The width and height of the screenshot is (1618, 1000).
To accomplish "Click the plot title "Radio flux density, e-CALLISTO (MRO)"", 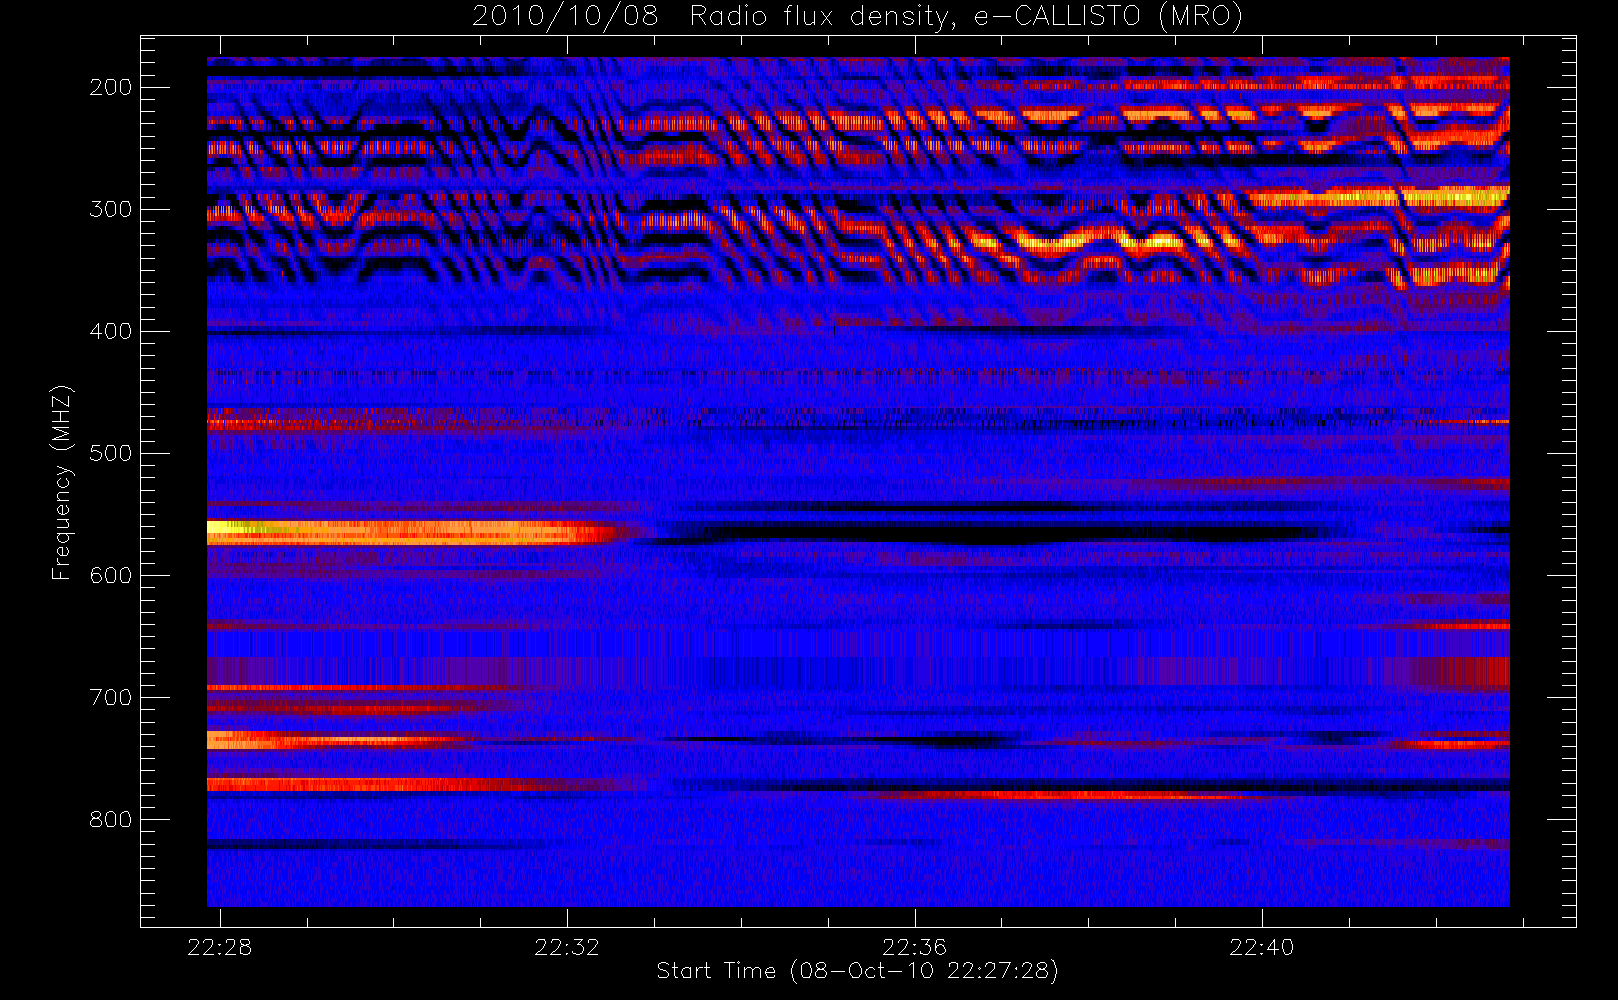I will coord(966,17).
